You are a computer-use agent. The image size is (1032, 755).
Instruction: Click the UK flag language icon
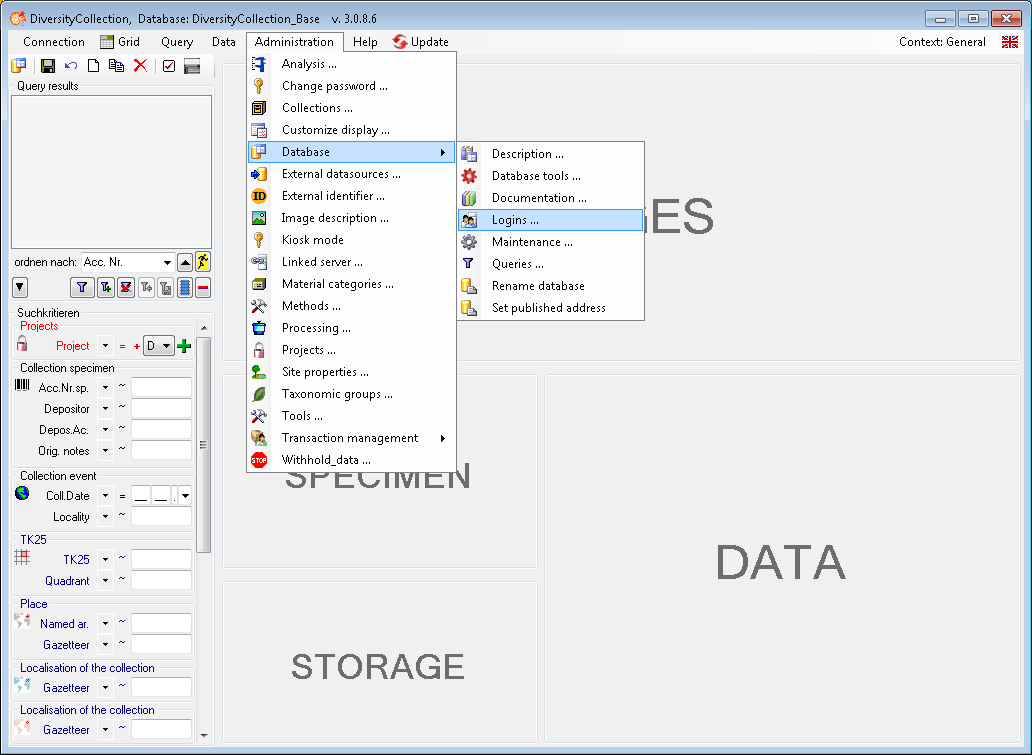1010,42
